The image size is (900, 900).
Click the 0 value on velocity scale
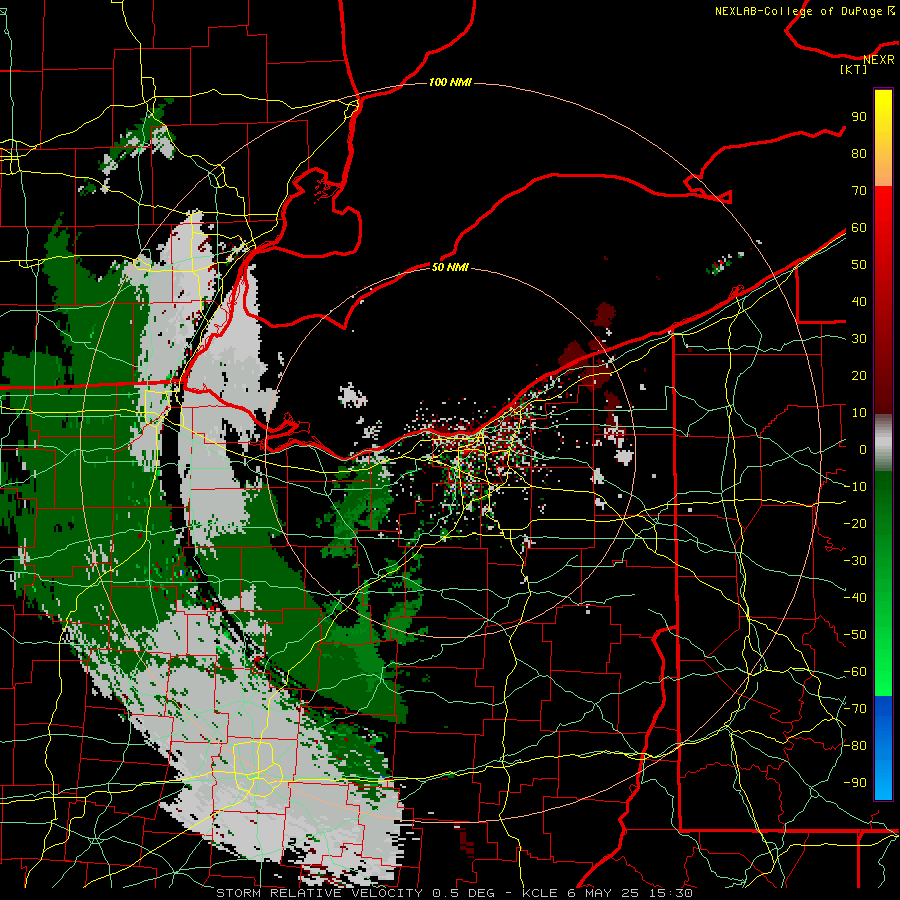pos(863,450)
